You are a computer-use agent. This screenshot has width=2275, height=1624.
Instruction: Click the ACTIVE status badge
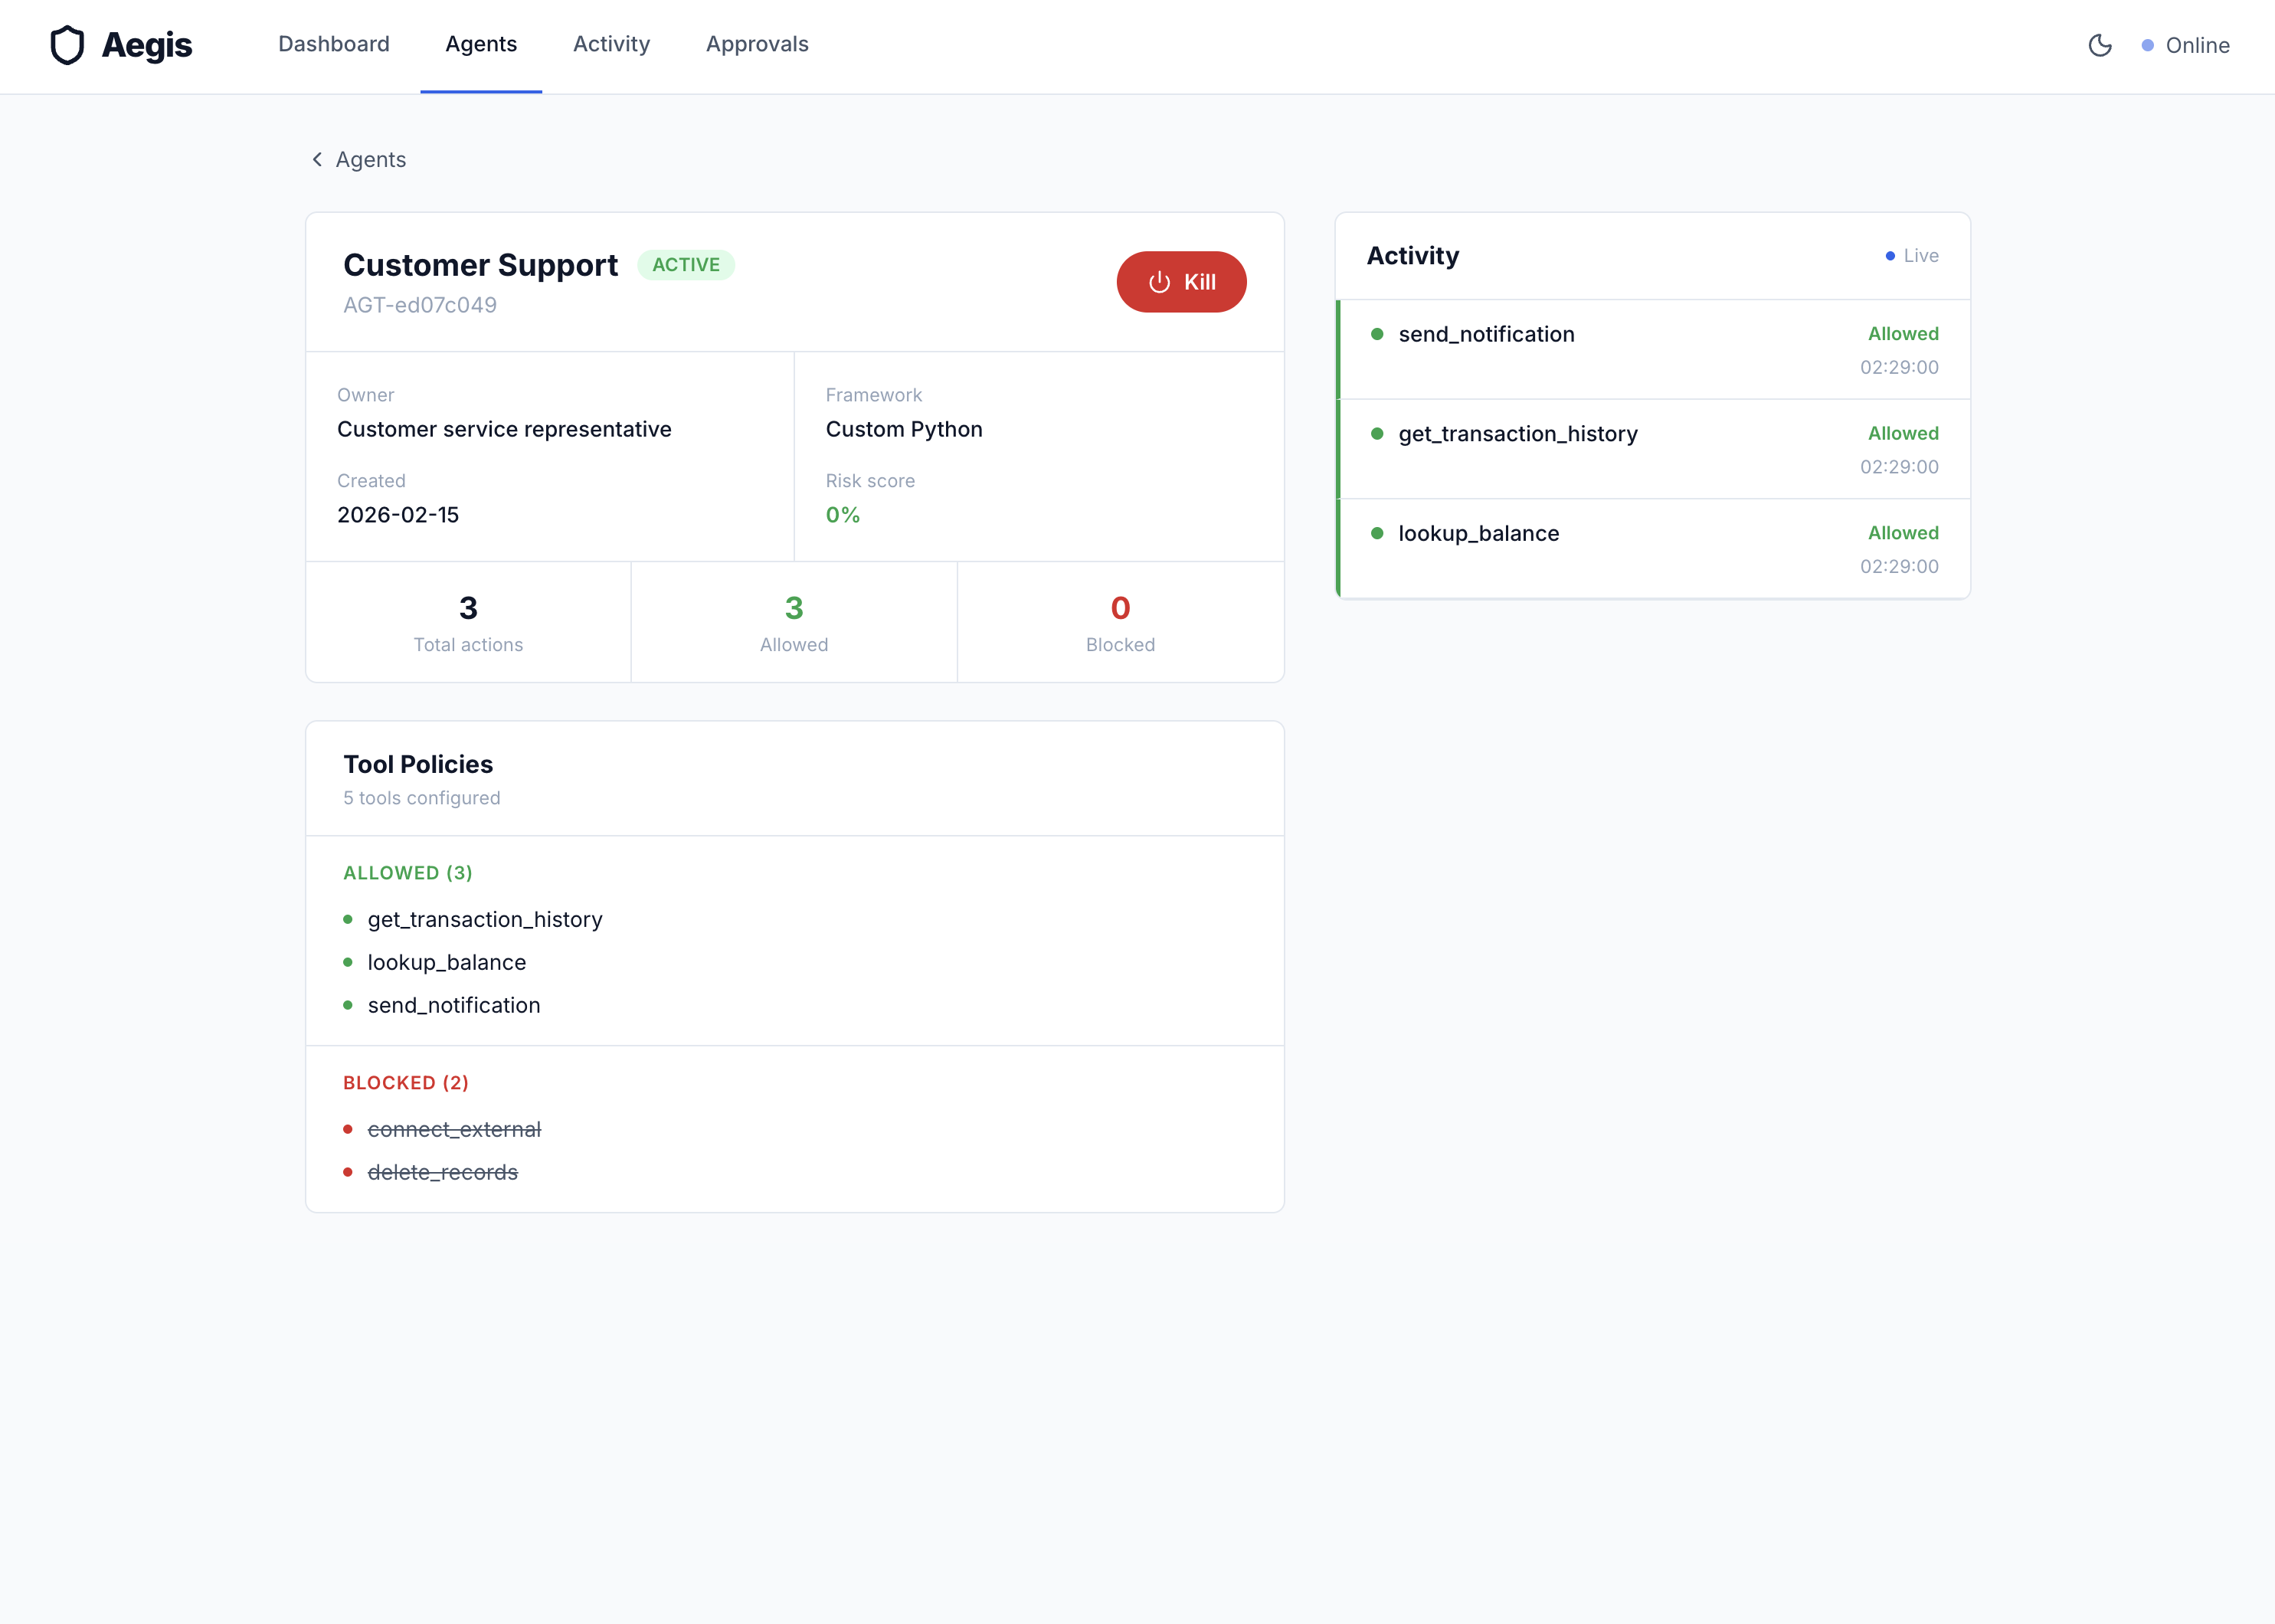point(685,265)
